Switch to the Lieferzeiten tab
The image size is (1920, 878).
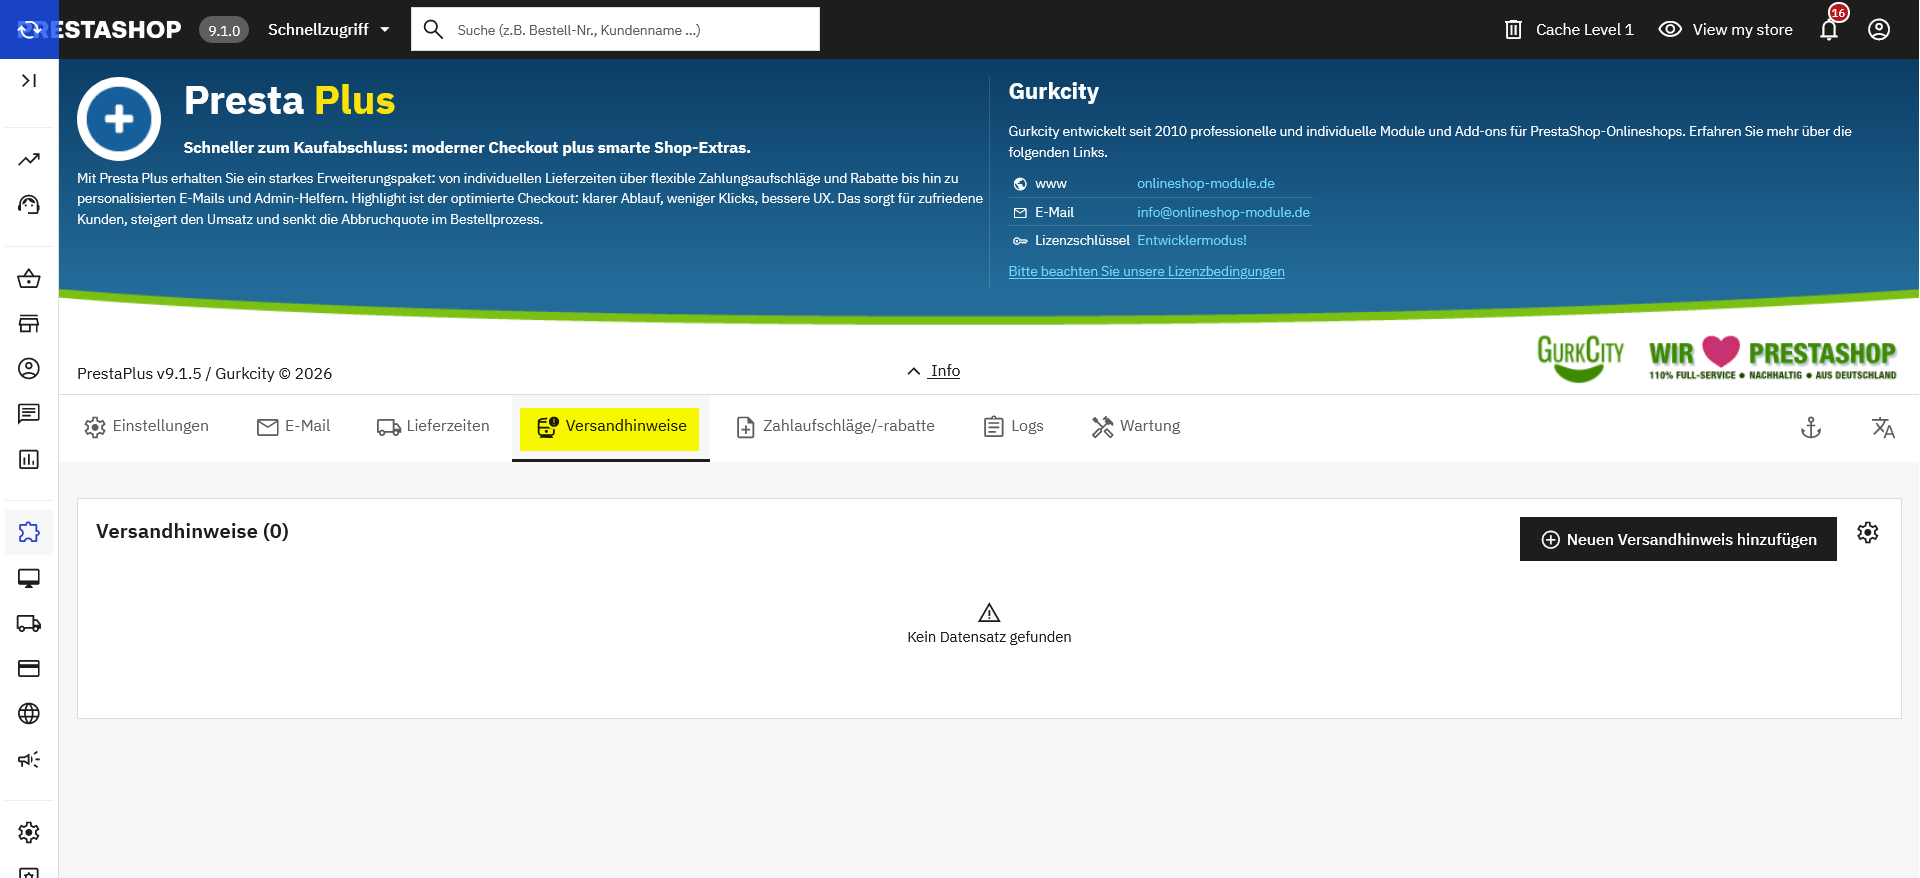tap(433, 427)
